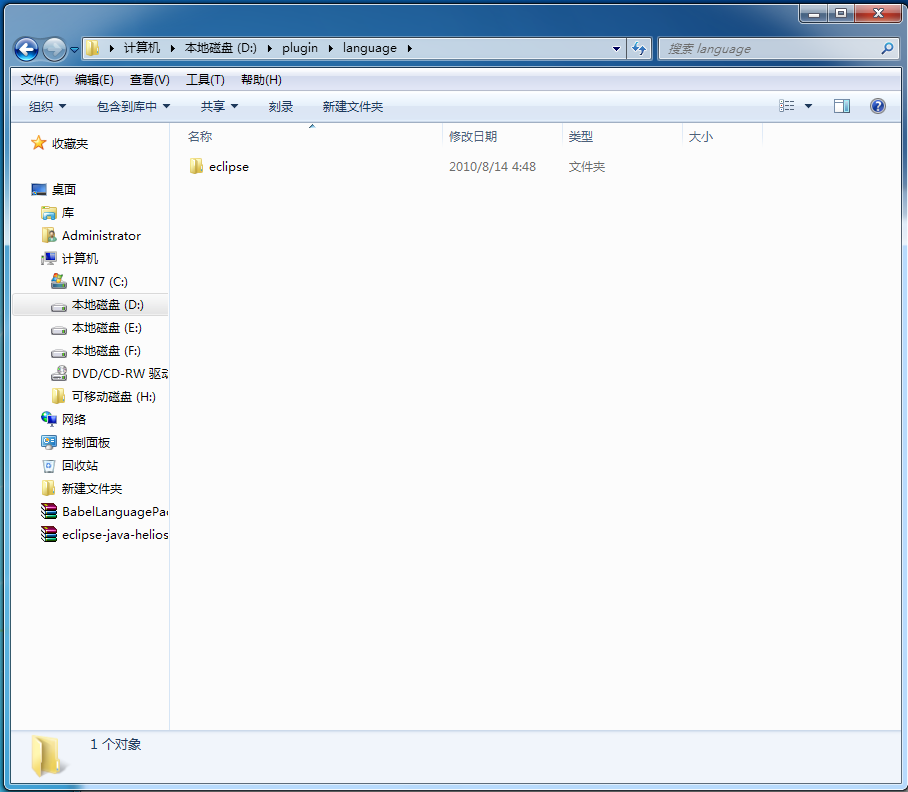Click the BabelLanguagePack archive icon
Viewport: 908px width, 792px height.
(49, 511)
